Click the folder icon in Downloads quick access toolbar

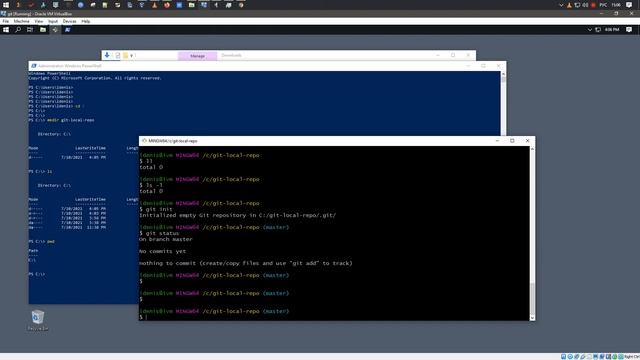pyautogui.click(x=125, y=56)
